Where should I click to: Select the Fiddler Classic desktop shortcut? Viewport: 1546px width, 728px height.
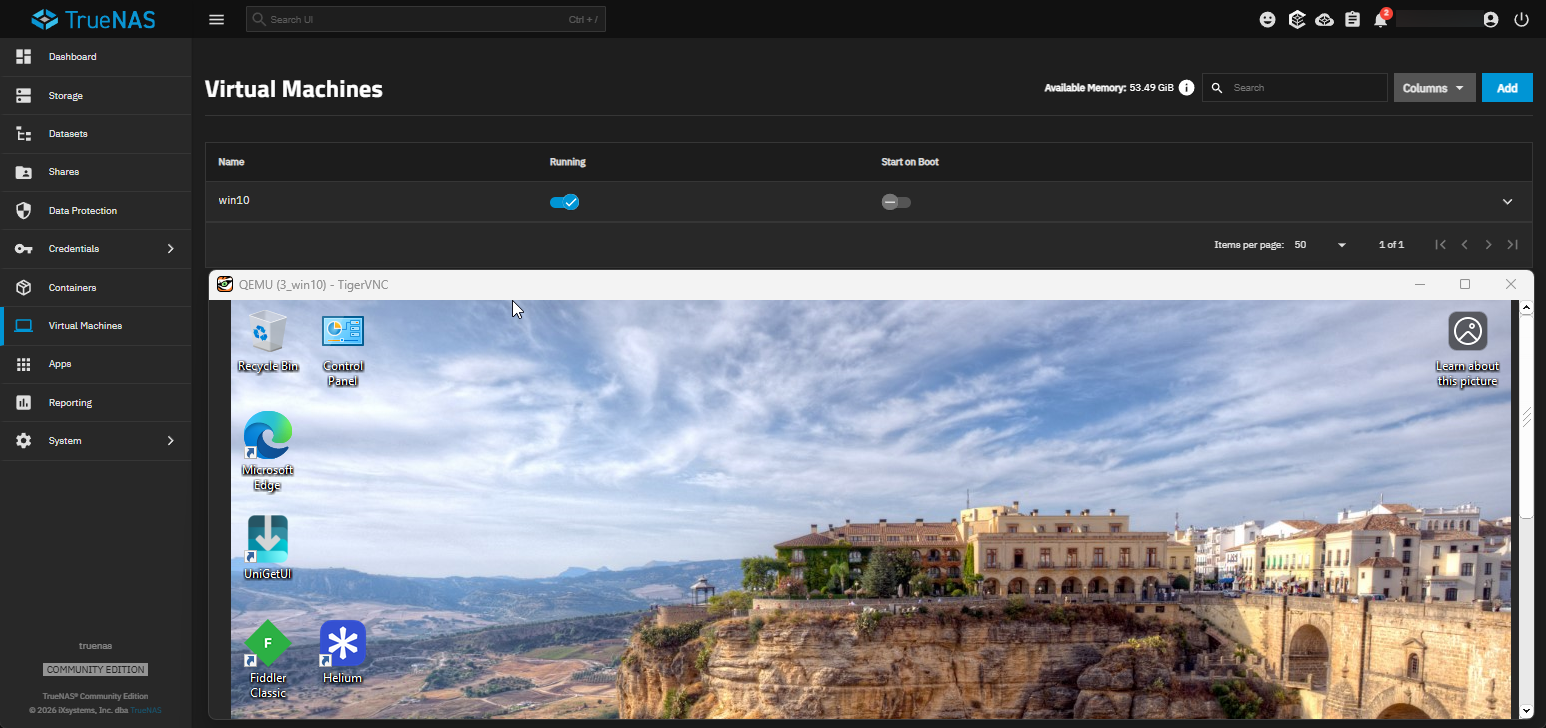[268, 659]
